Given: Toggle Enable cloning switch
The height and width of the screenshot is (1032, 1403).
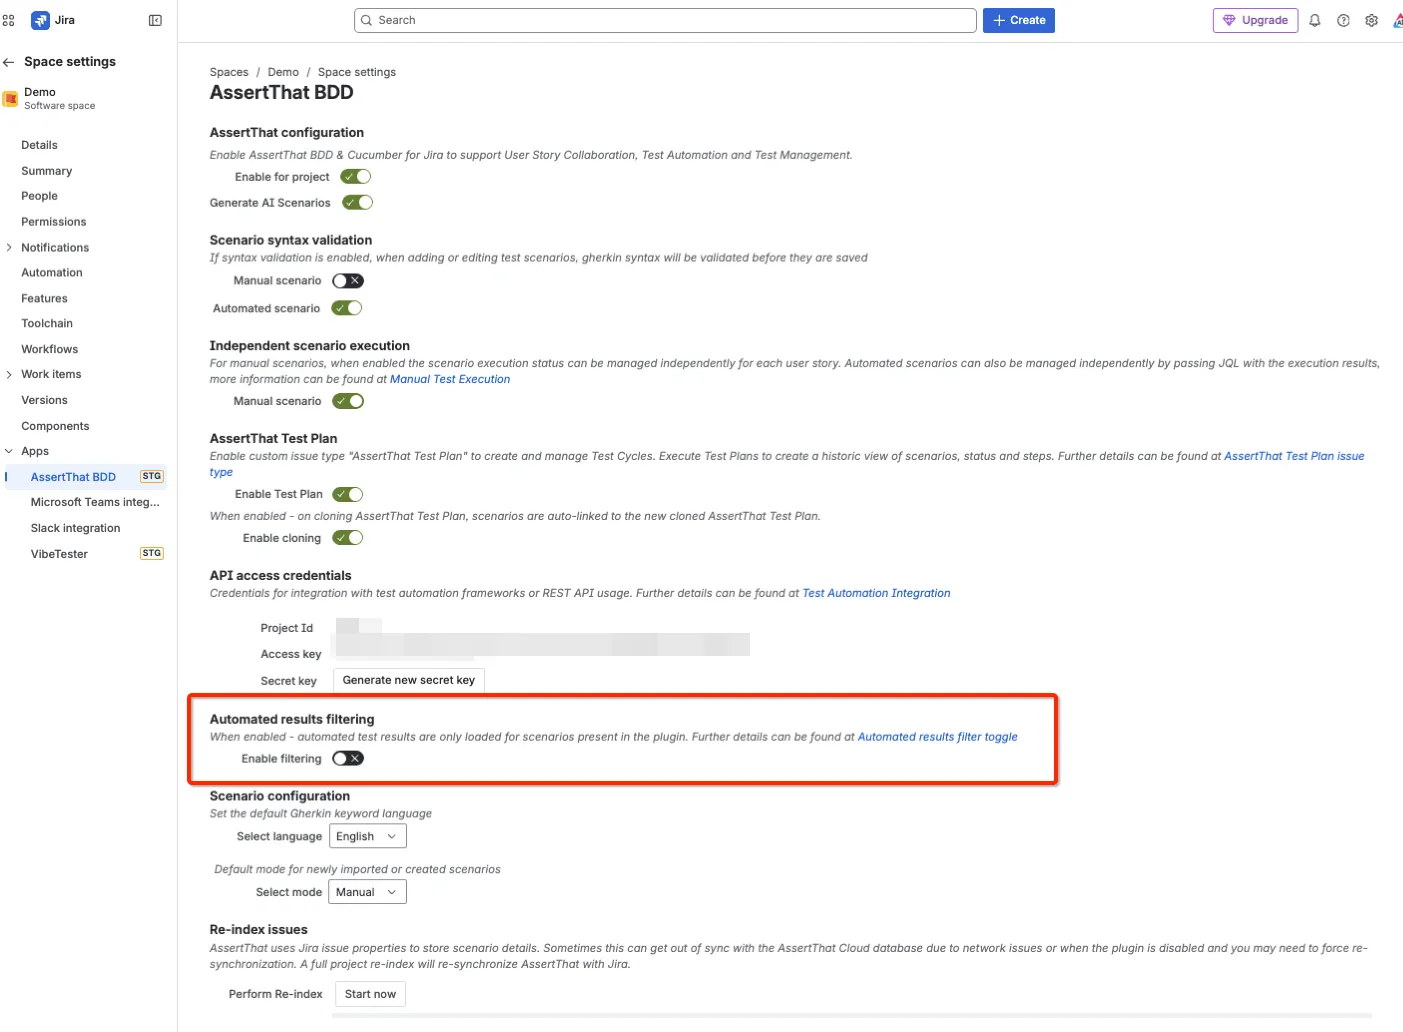Looking at the screenshot, I should (x=348, y=538).
